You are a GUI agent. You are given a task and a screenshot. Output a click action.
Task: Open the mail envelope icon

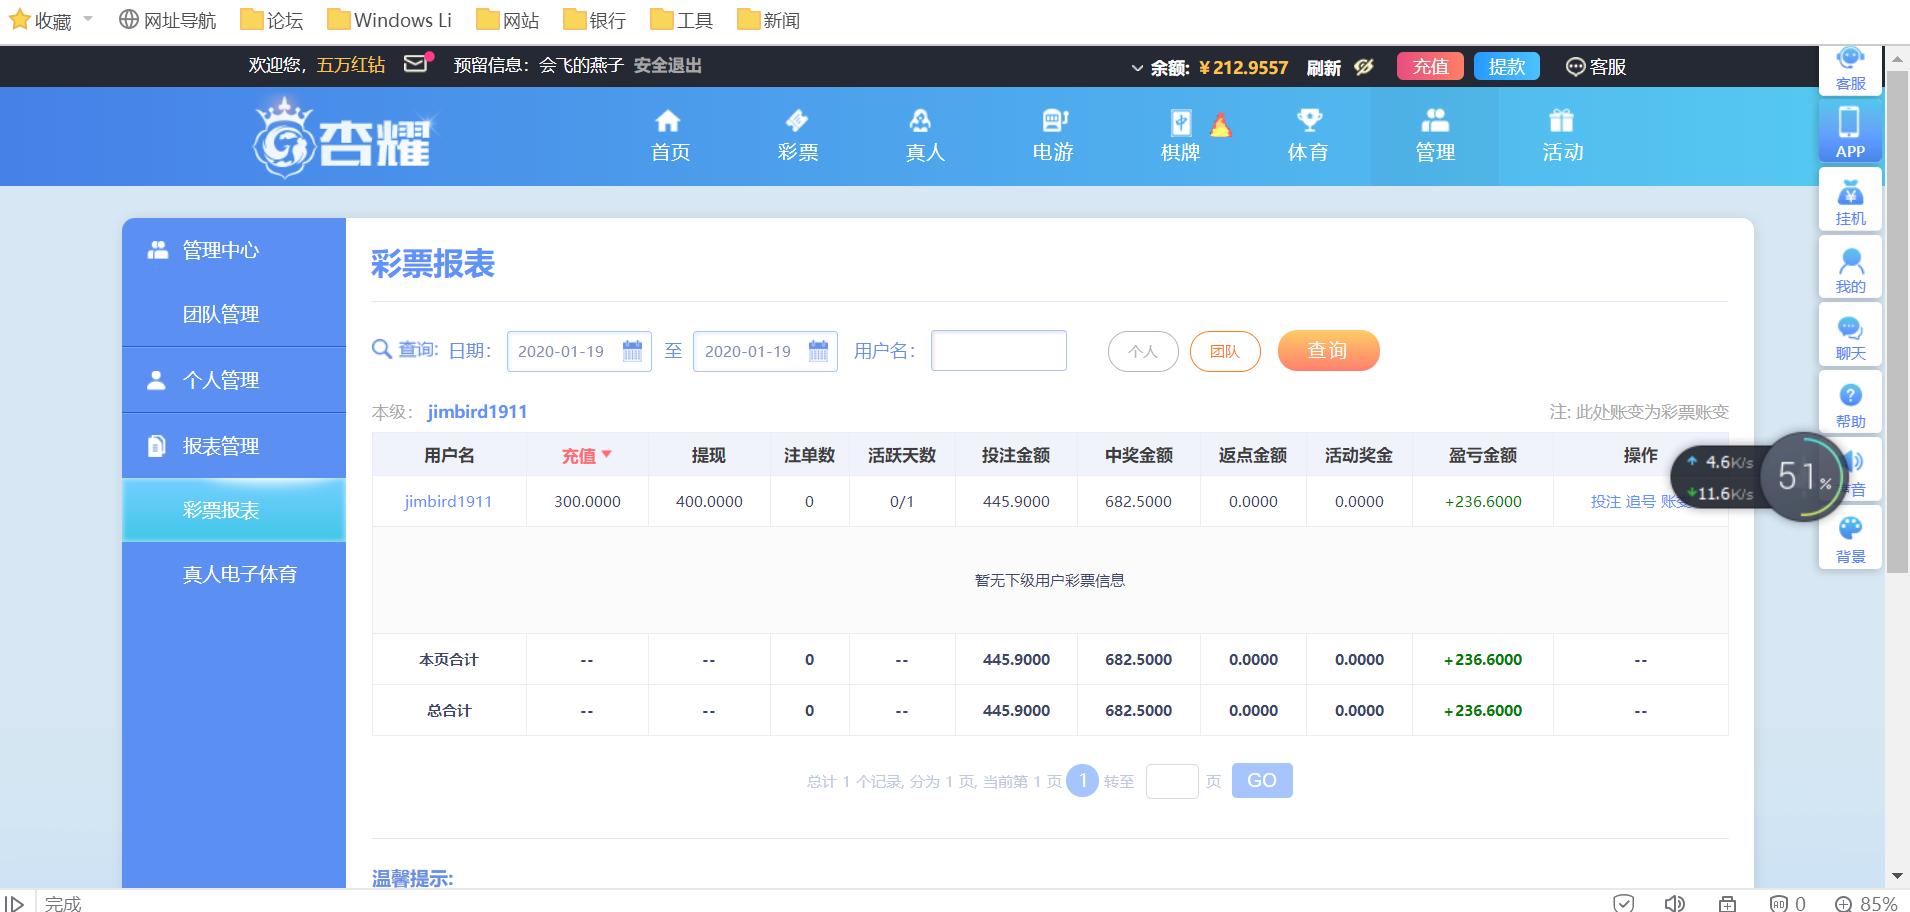(416, 64)
